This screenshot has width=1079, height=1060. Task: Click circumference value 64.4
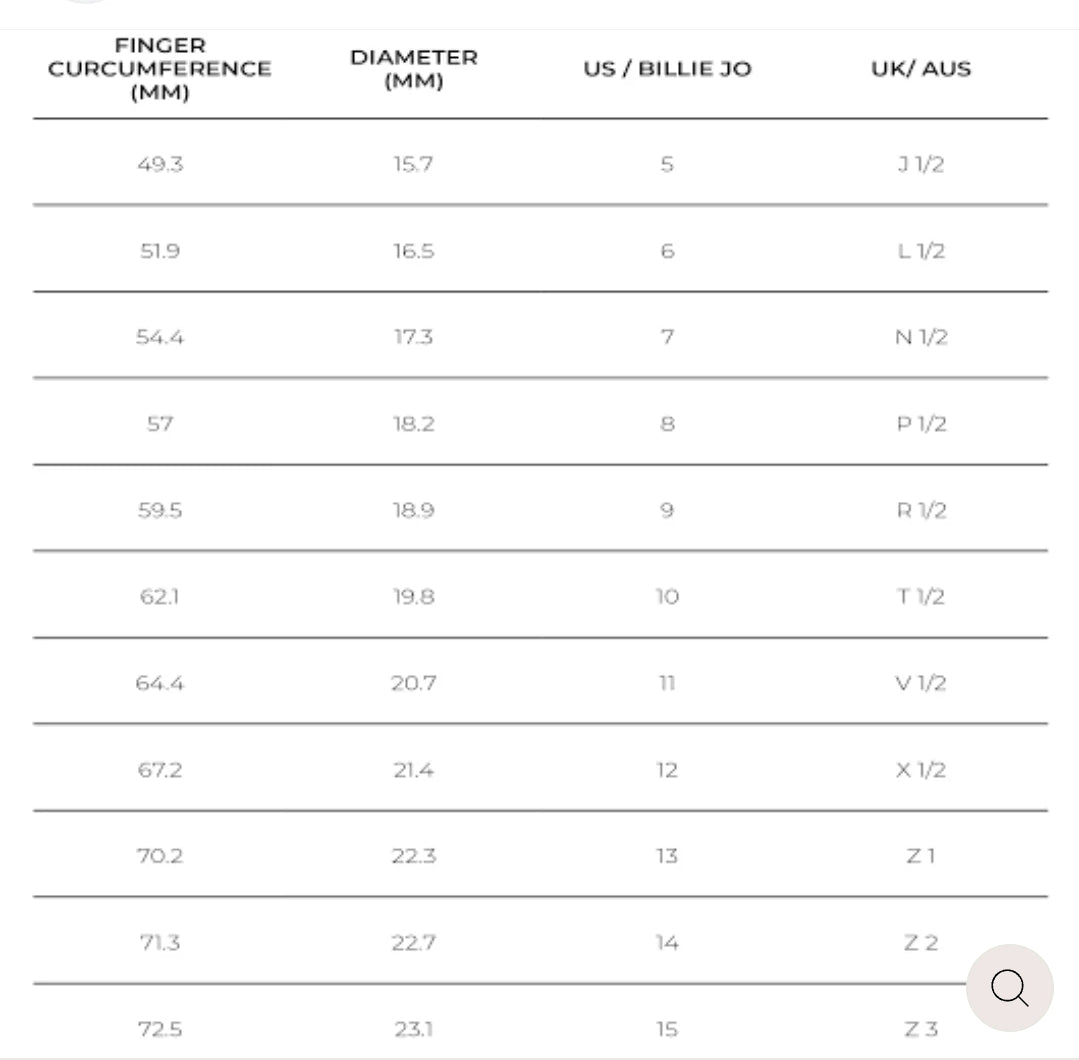pos(160,683)
